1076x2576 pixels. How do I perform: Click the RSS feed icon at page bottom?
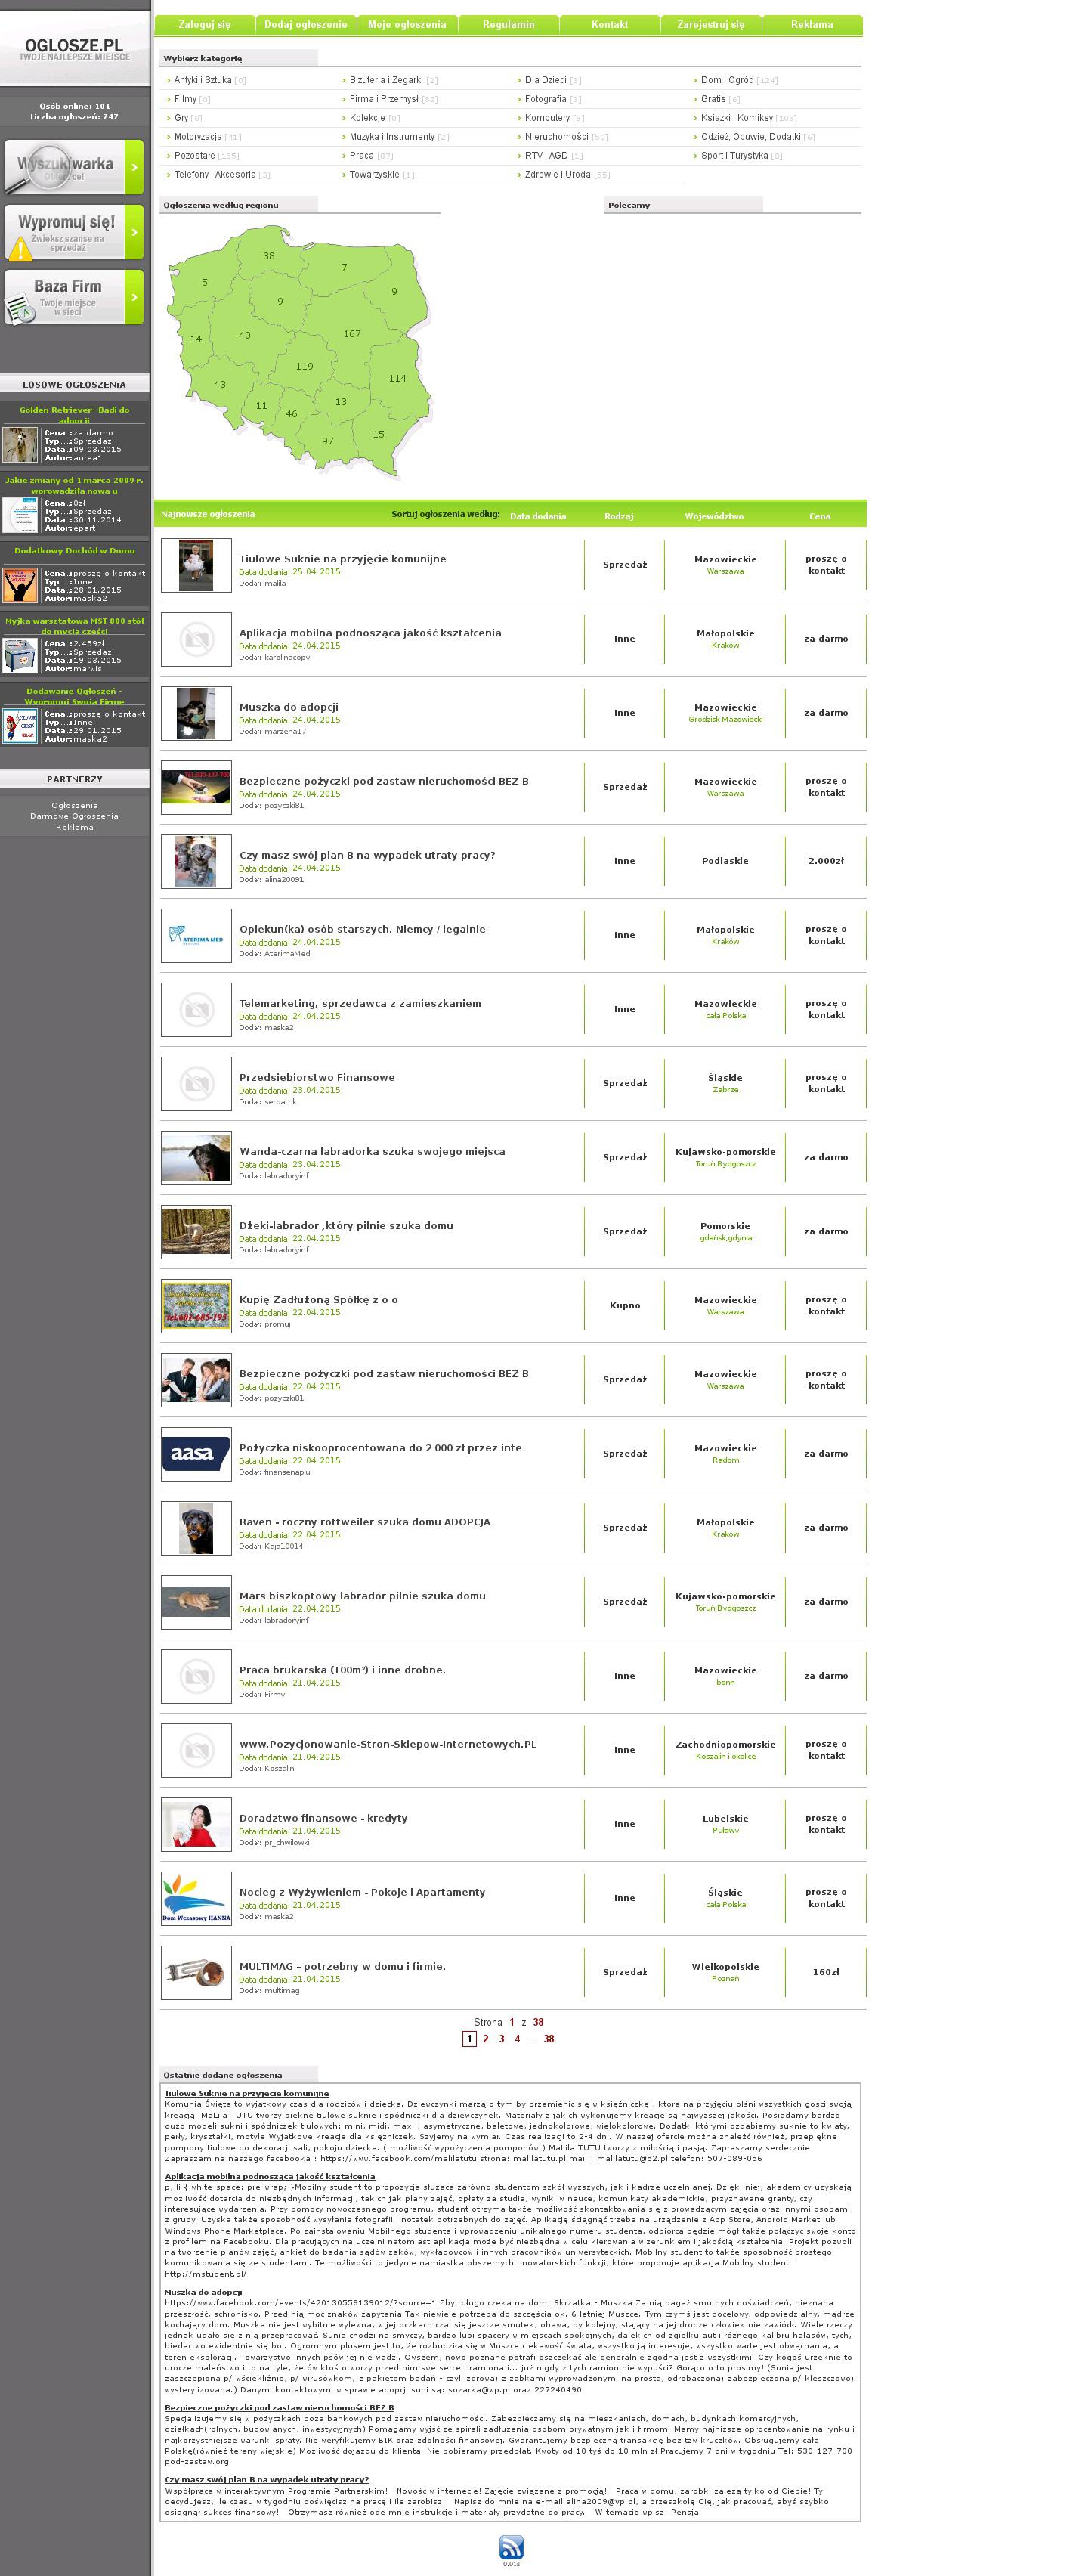click(510, 2546)
